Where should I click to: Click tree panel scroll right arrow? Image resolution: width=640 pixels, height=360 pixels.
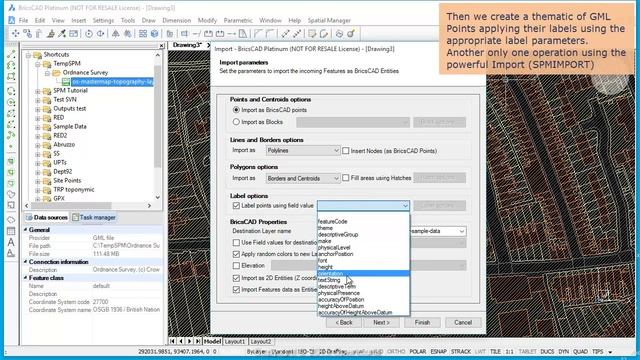(x=149, y=206)
